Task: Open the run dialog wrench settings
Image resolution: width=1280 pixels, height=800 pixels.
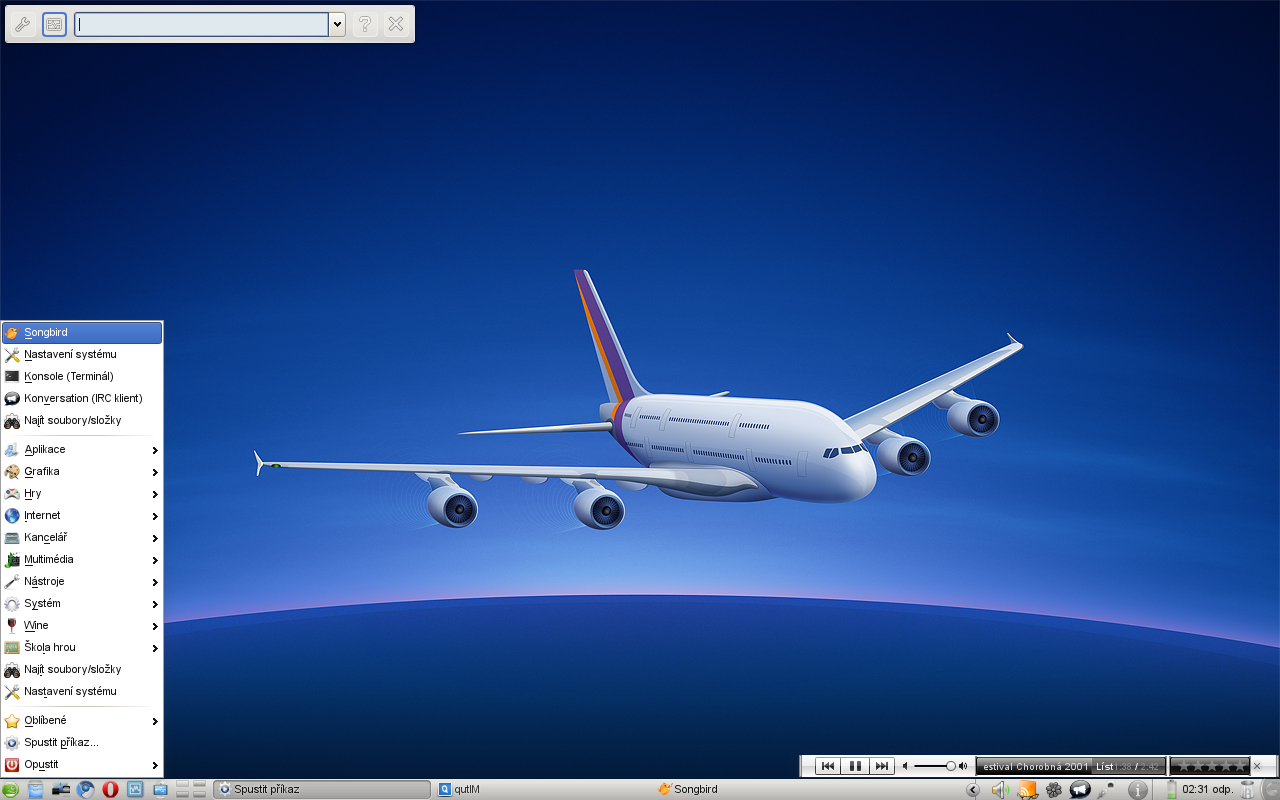Action: pyautogui.click(x=22, y=24)
